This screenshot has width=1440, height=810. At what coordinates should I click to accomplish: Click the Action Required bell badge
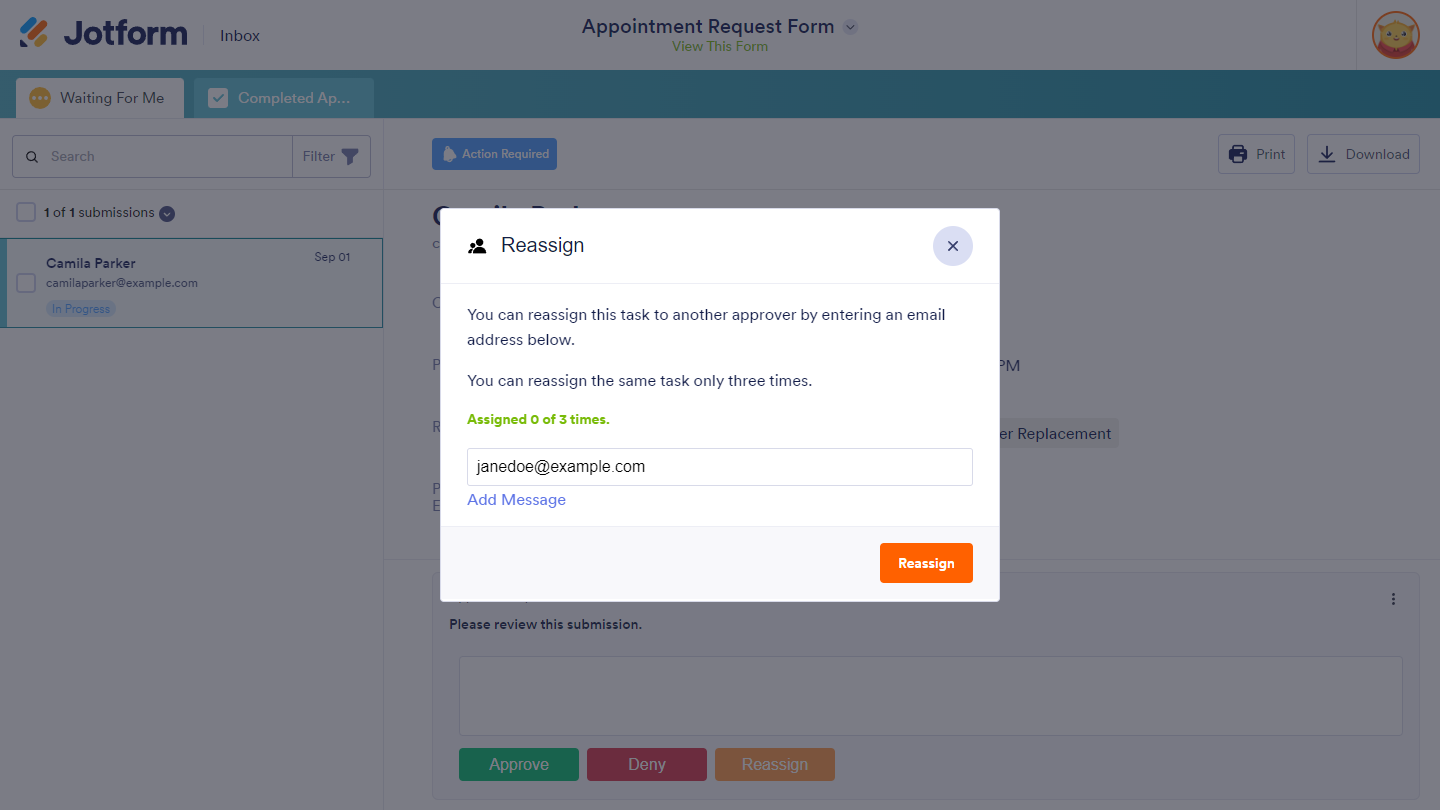494,154
